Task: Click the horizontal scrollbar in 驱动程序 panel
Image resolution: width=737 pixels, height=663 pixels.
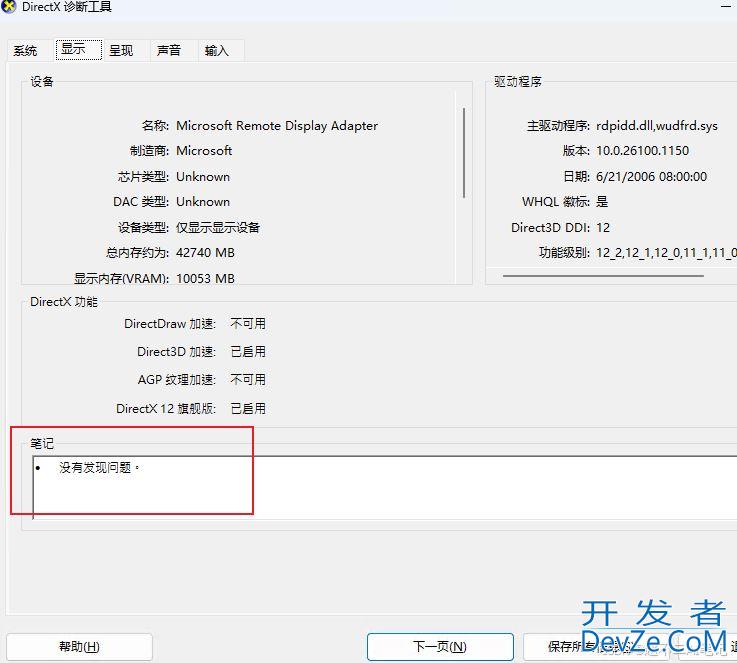Action: coord(603,276)
